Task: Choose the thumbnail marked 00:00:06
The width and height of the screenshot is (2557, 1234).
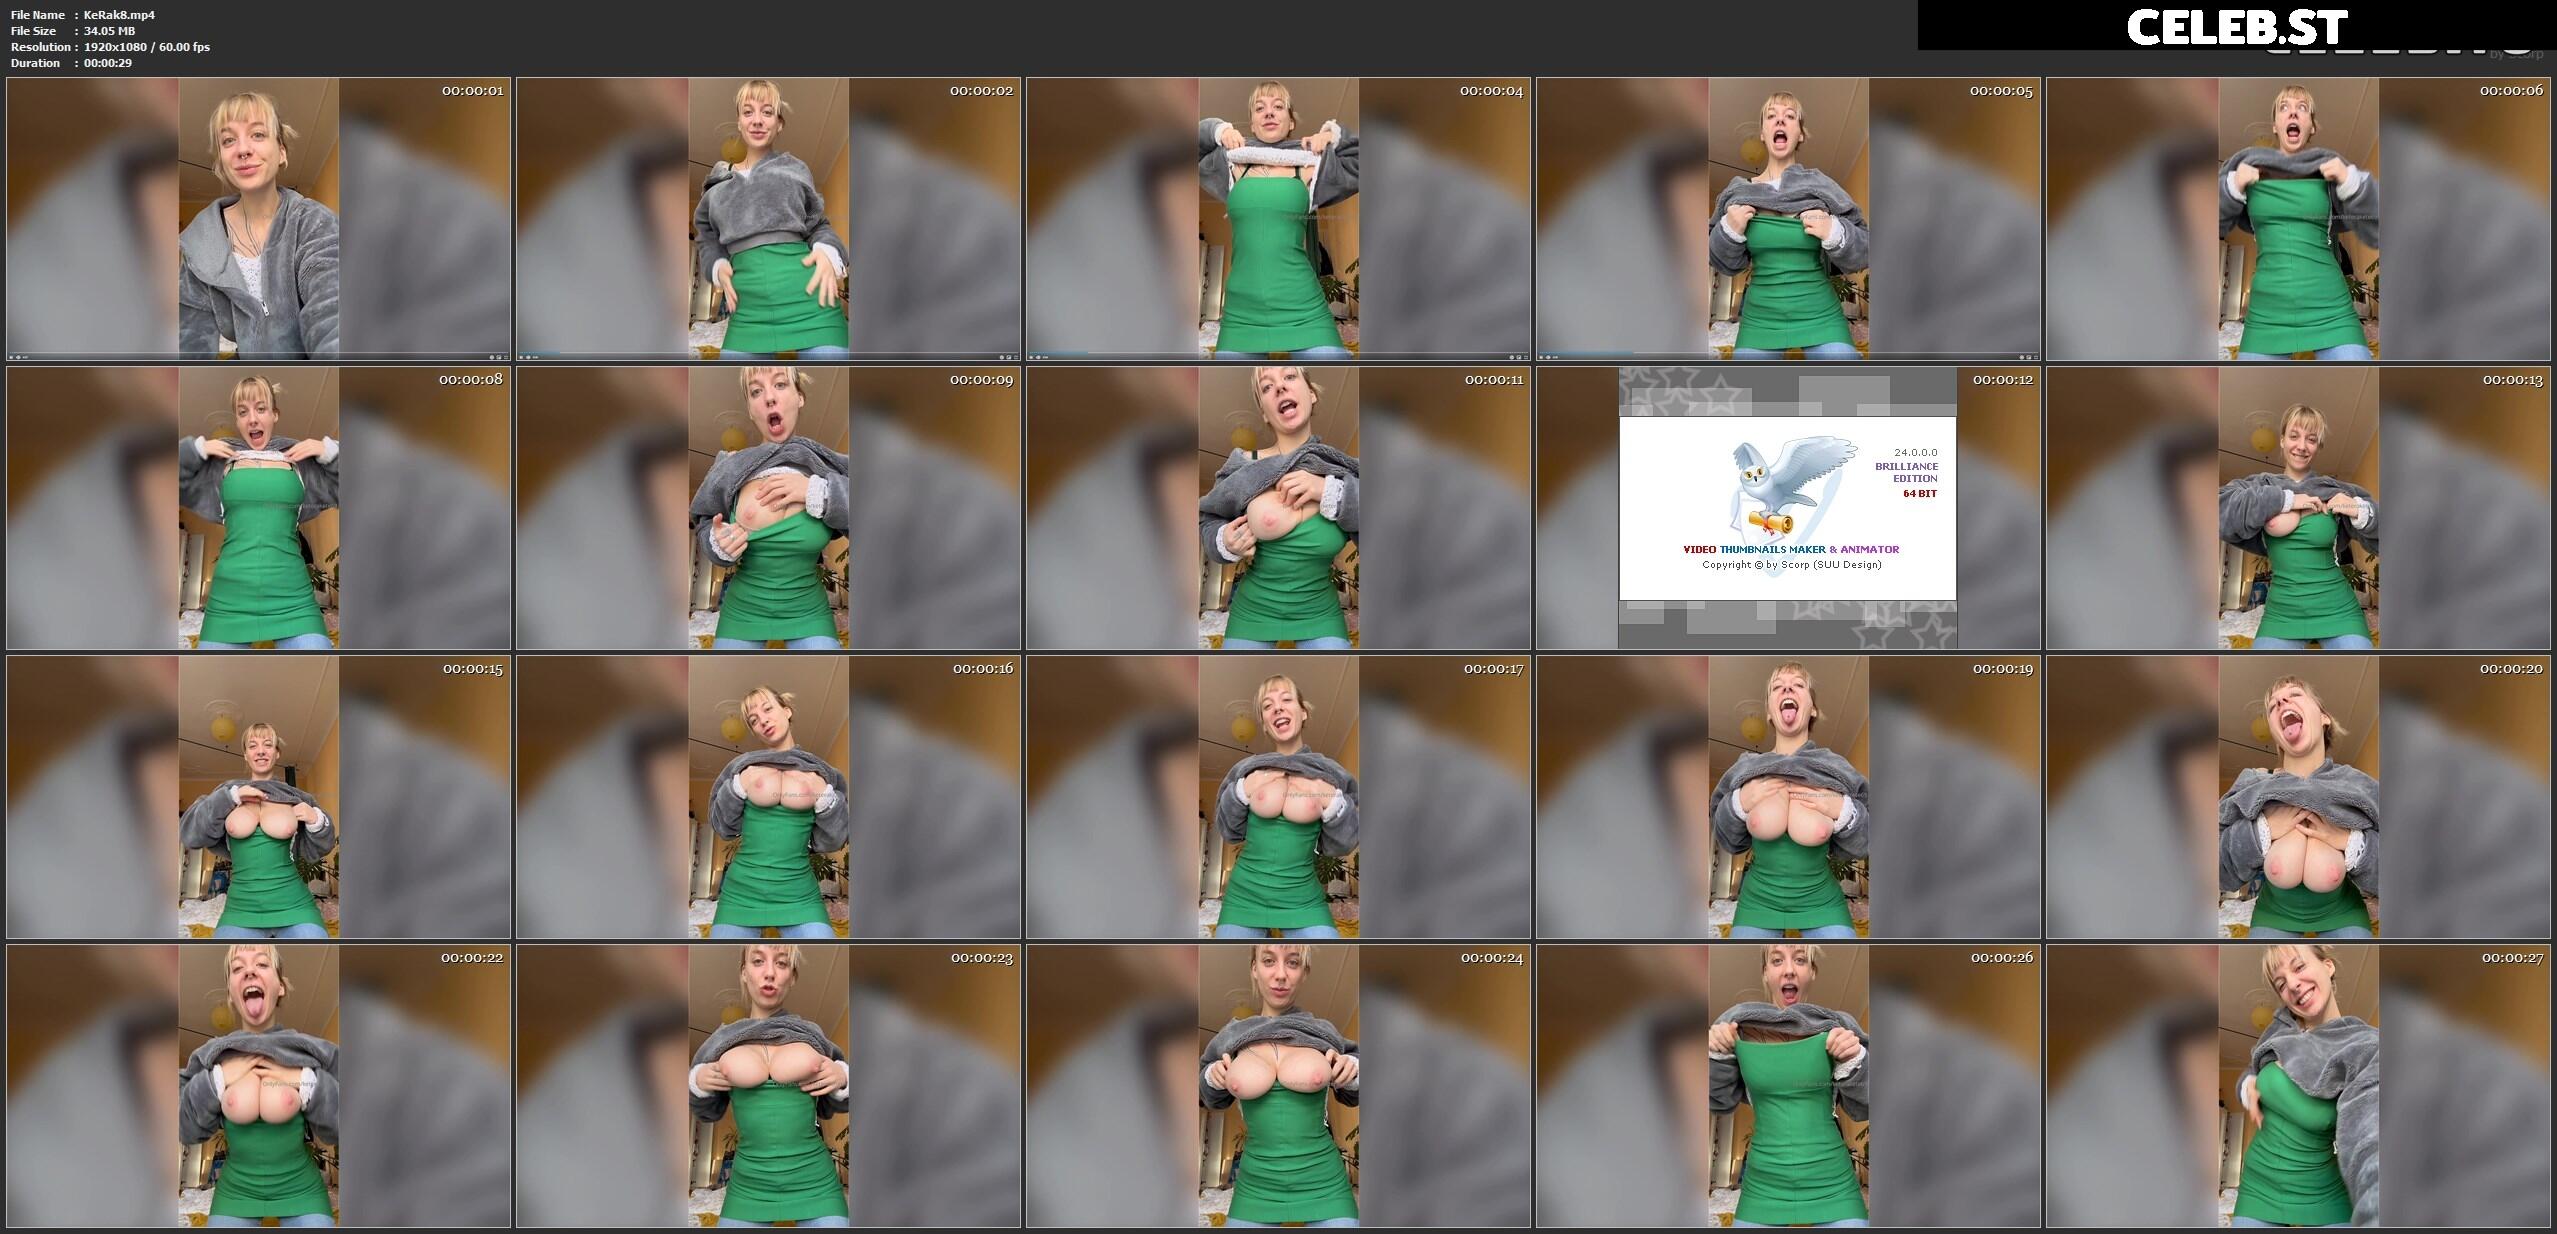Action: pyautogui.click(x=2298, y=219)
